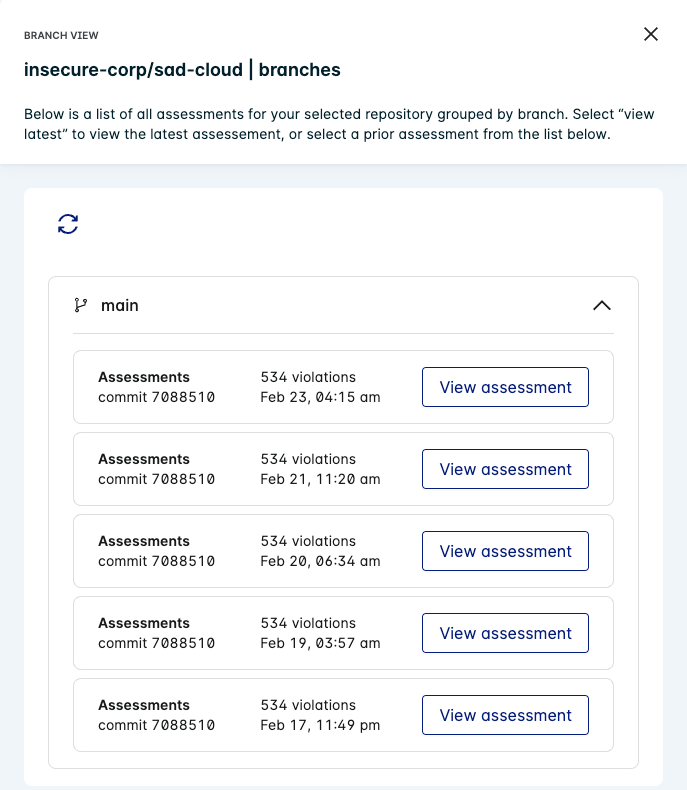The image size is (687, 790).
Task: Click the insecure-corp/sad-cloud branches title
Action: pyautogui.click(x=182, y=70)
